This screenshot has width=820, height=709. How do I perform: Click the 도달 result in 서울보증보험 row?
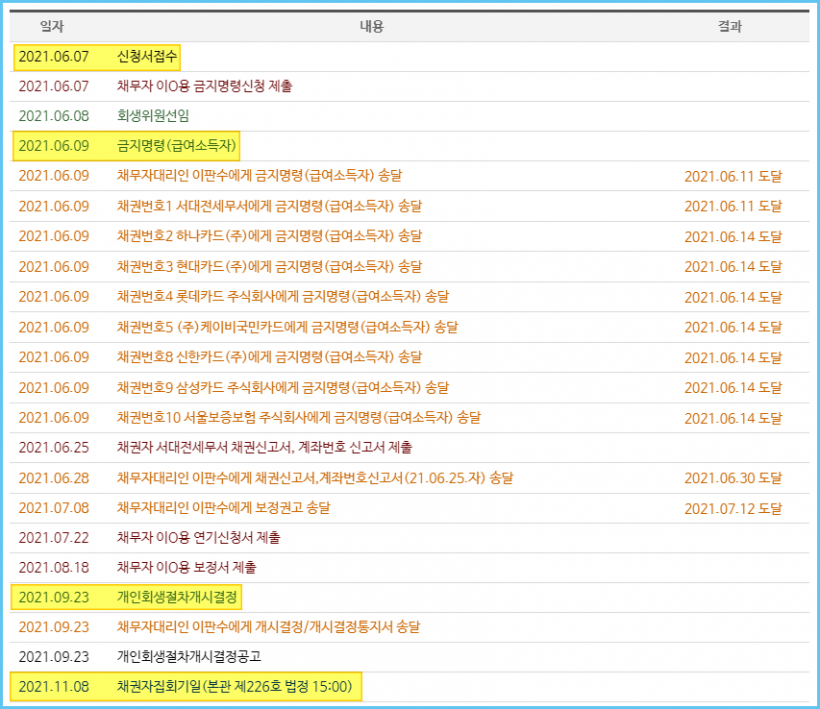point(733,418)
